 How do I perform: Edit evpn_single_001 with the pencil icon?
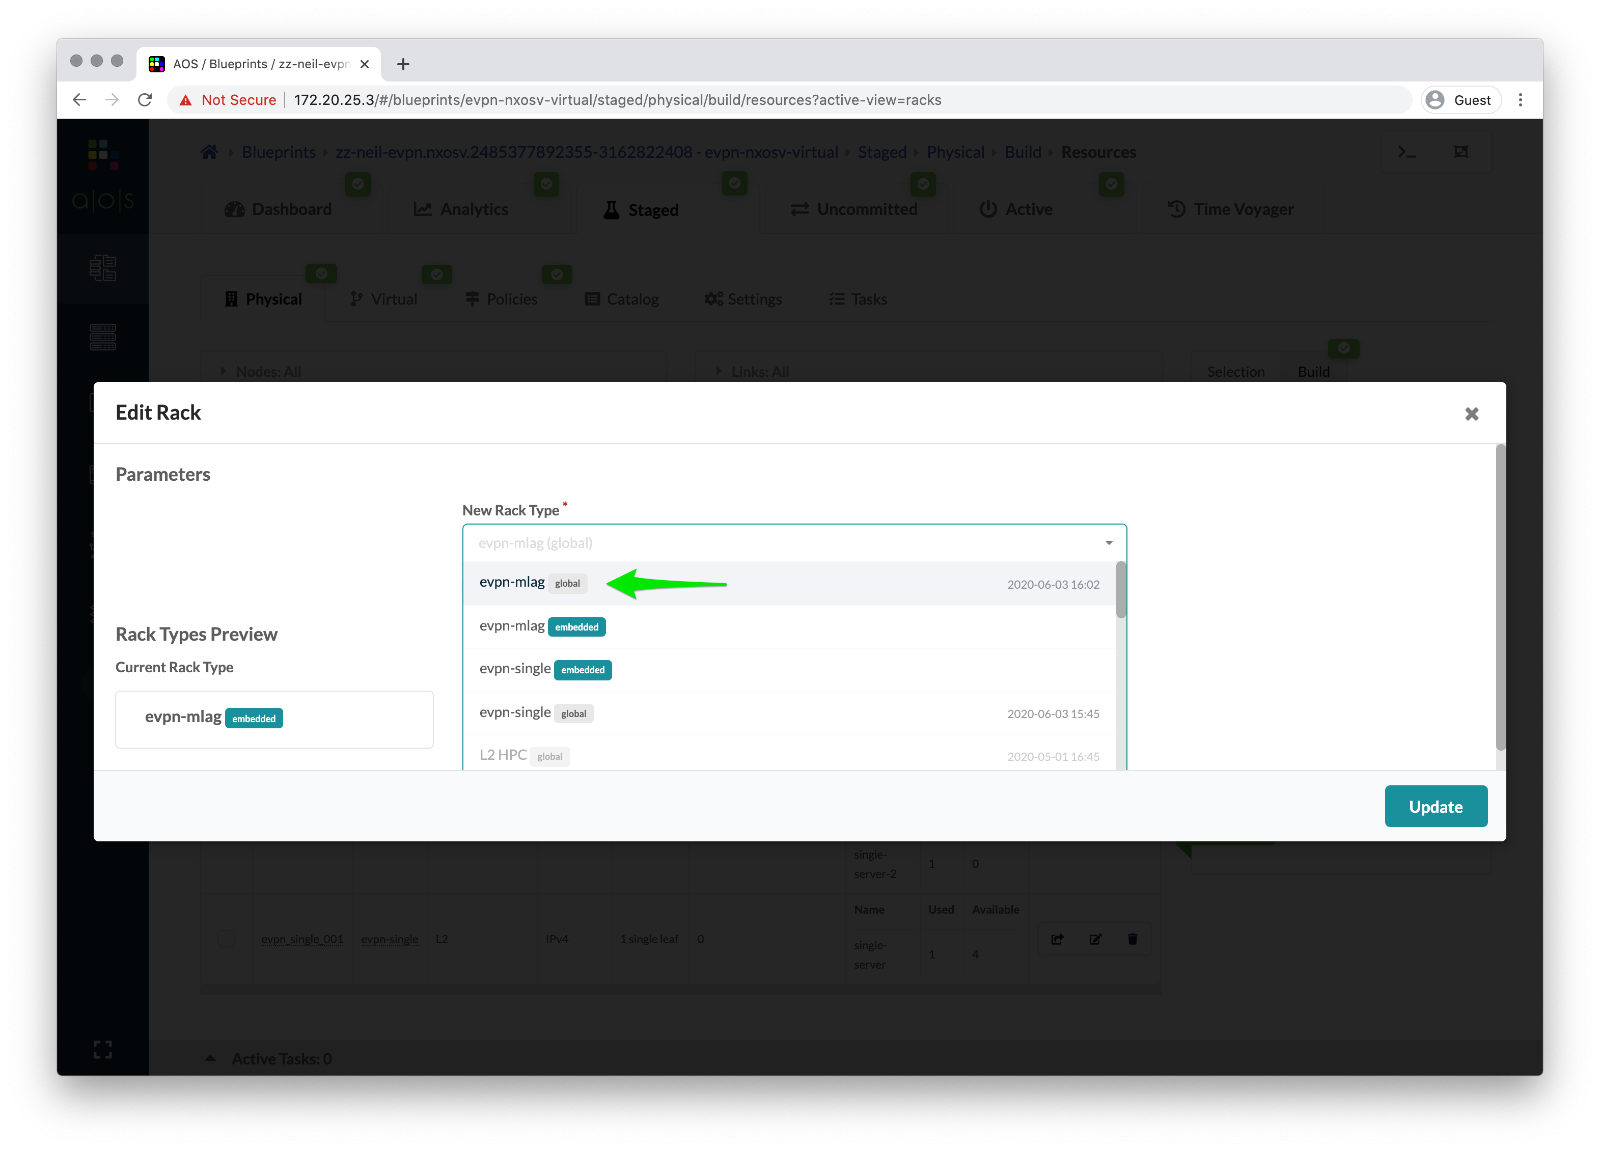1095,939
